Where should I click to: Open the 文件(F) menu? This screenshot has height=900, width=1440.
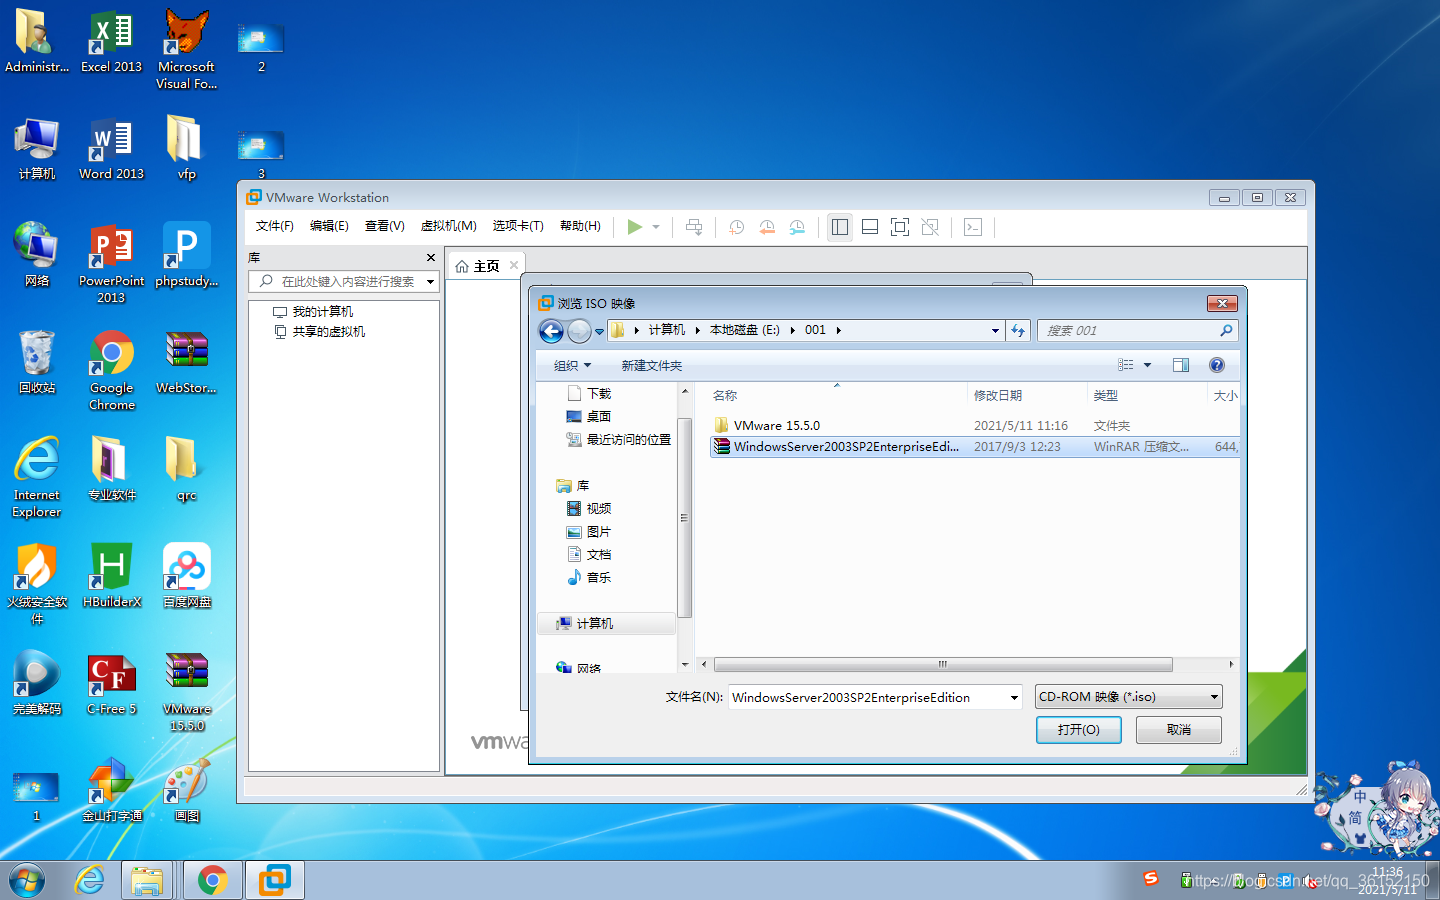coord(275,226)
